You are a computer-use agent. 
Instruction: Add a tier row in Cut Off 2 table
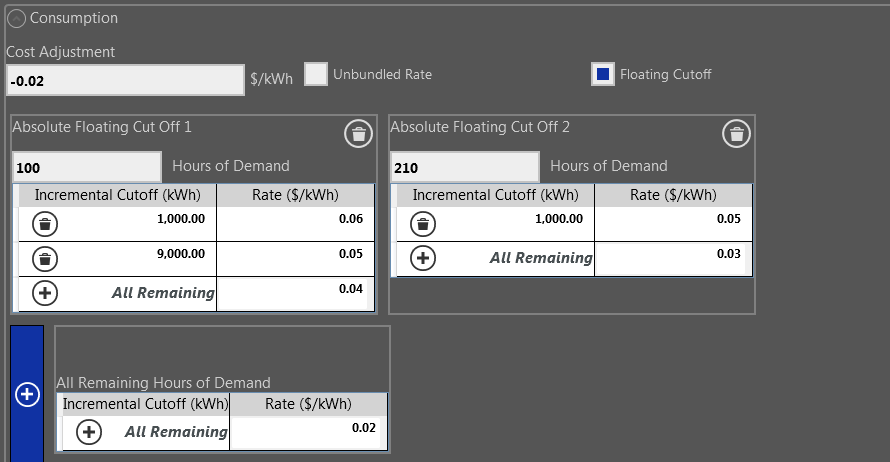pos(423,258)
